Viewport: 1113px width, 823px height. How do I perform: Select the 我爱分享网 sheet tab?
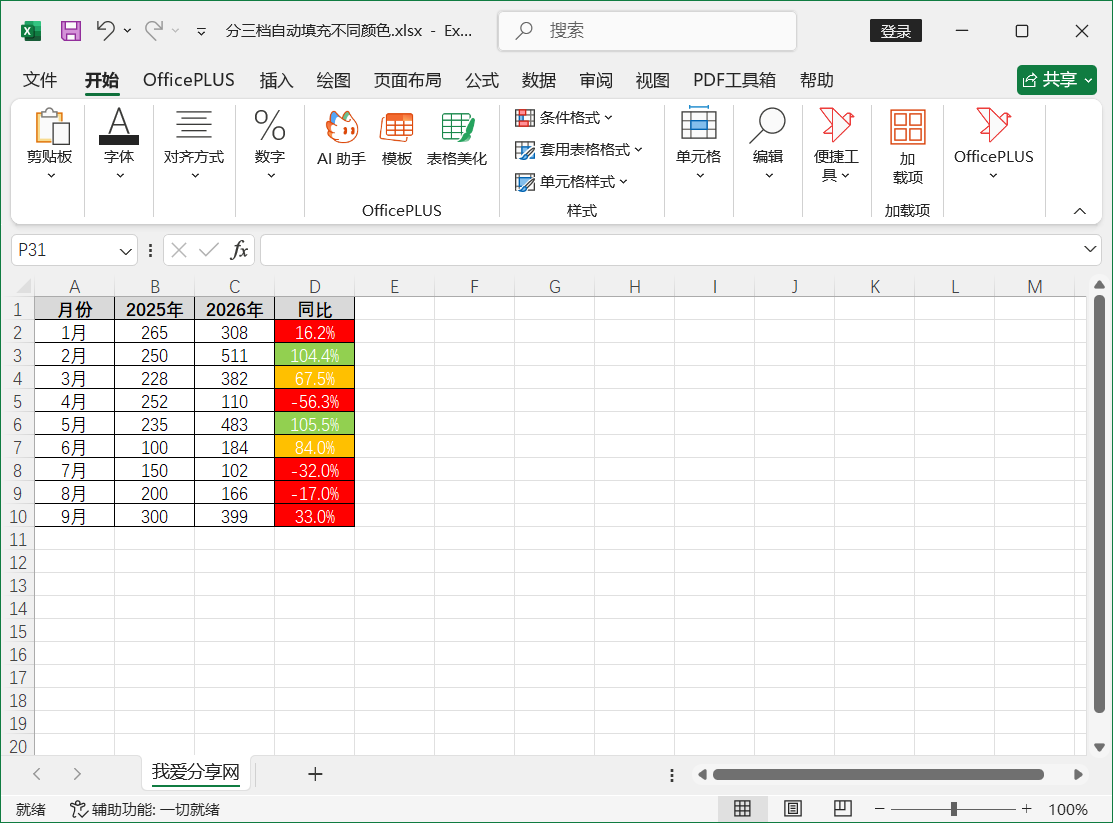196,772
